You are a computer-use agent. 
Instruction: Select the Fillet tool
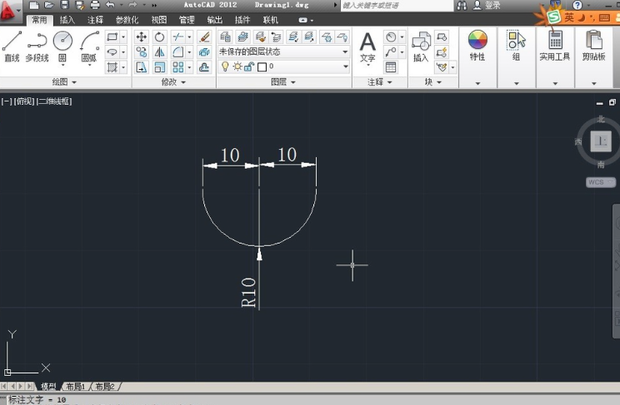pos(178,52)
